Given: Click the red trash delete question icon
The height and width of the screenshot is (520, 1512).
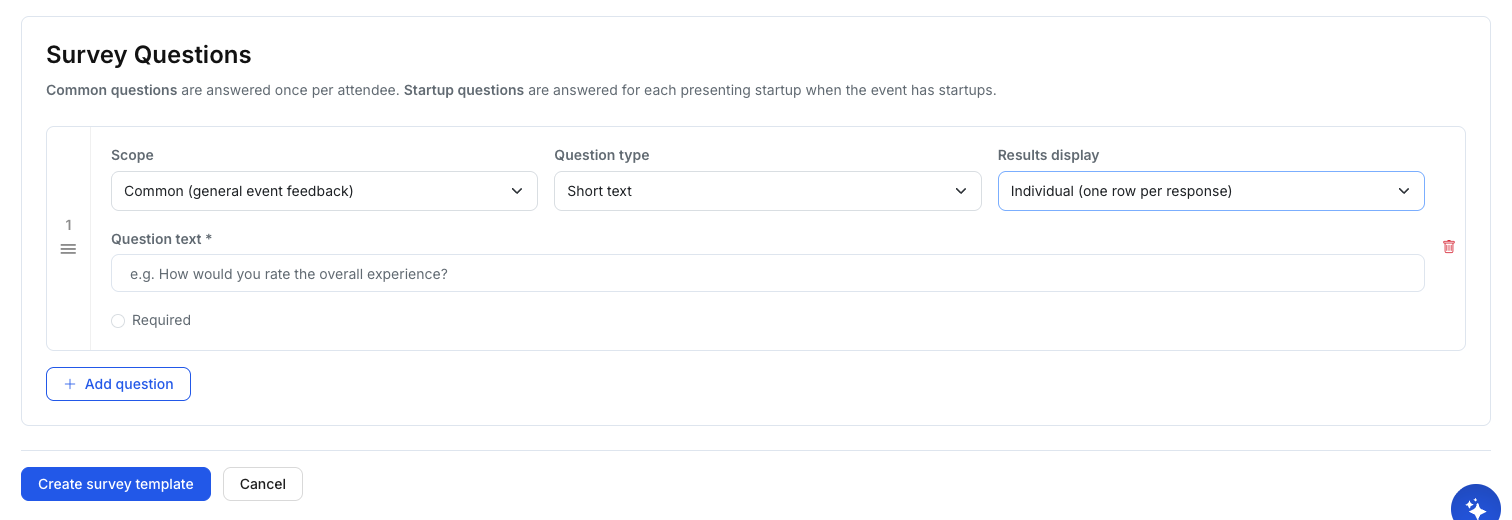Looking at the screenshot, I should [x=1449, y=246].
